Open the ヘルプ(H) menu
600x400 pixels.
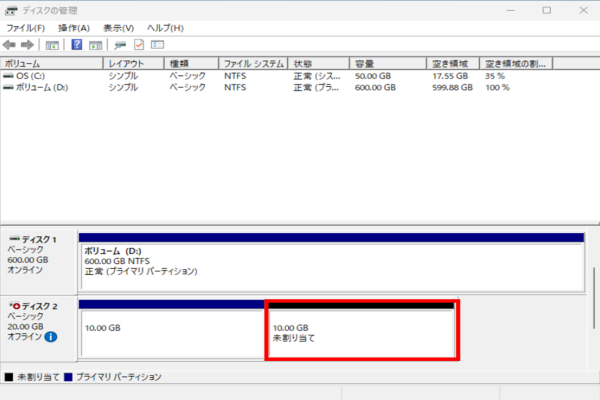(164, 28)
